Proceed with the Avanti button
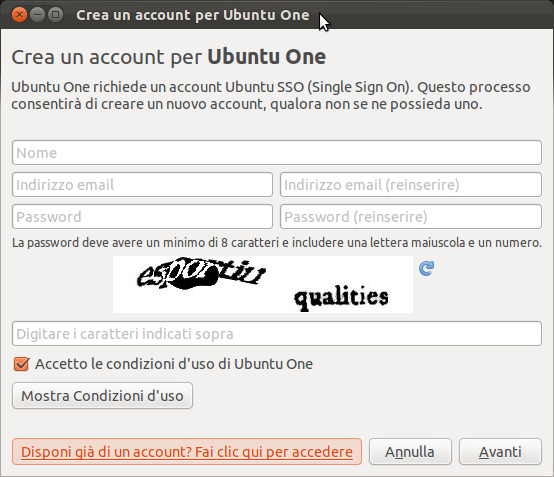 500,452
